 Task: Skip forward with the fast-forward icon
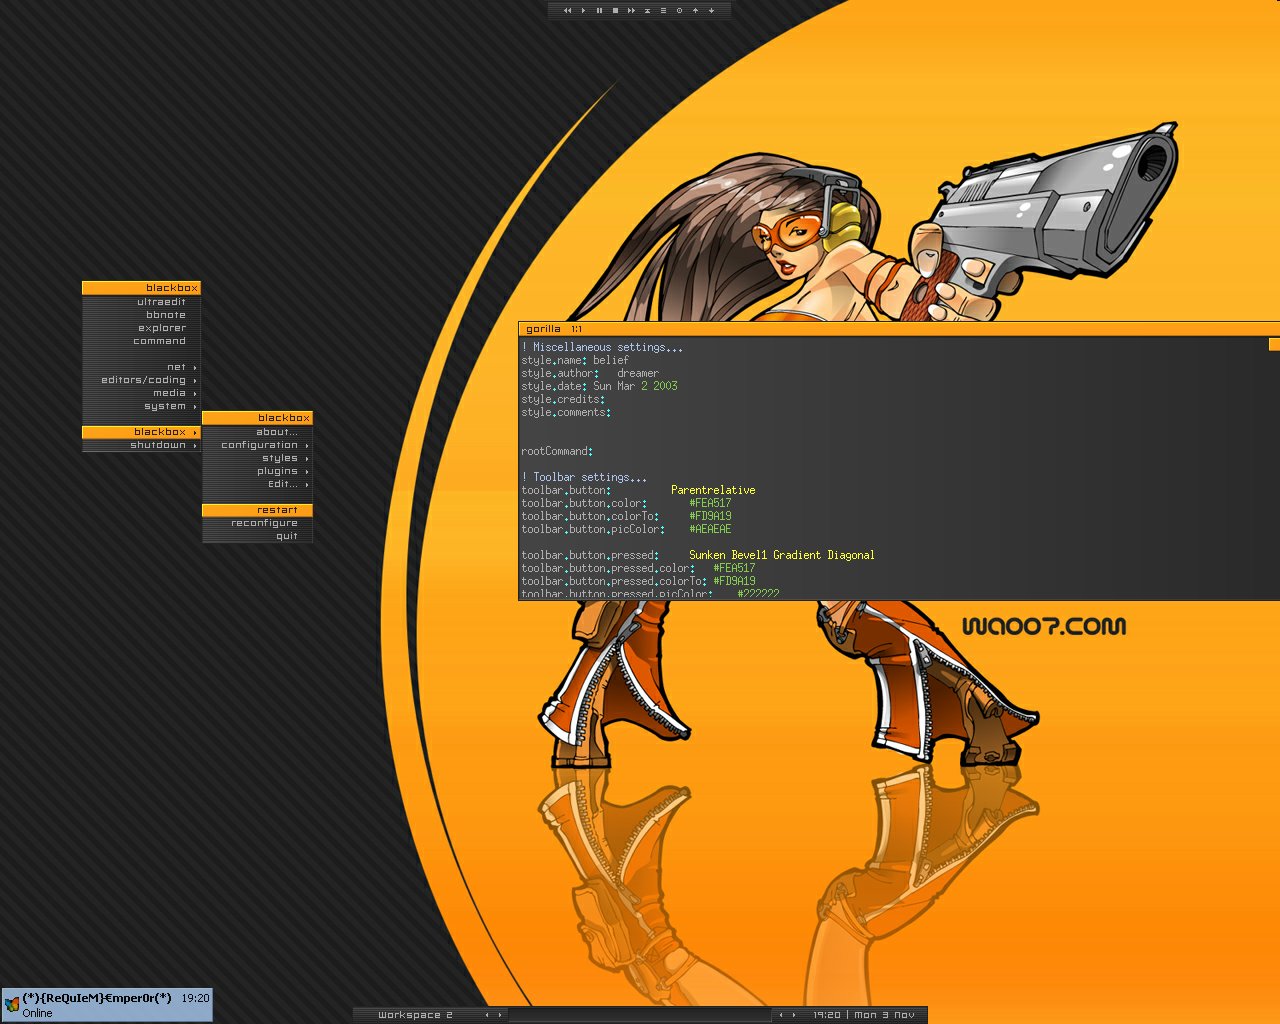(x=631, y=10)
